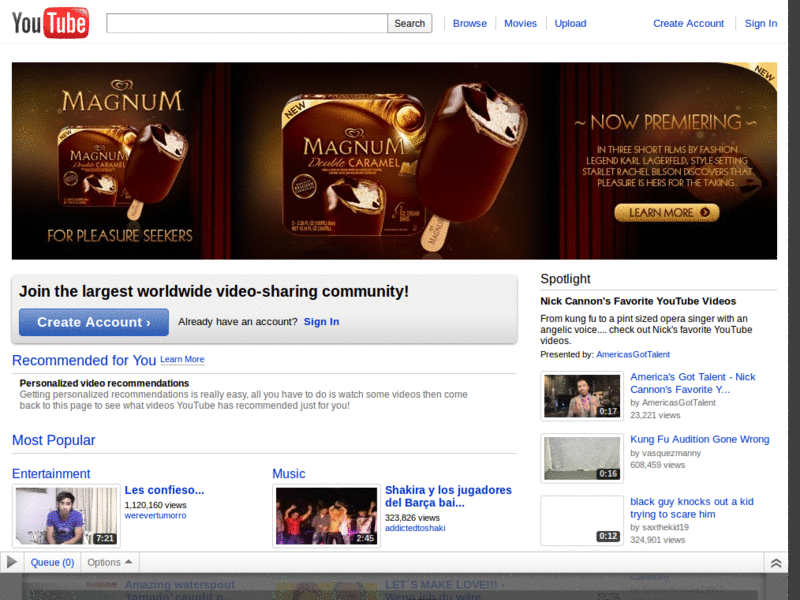
Task: Click Les confieso... video title
Action: point(164,490)
